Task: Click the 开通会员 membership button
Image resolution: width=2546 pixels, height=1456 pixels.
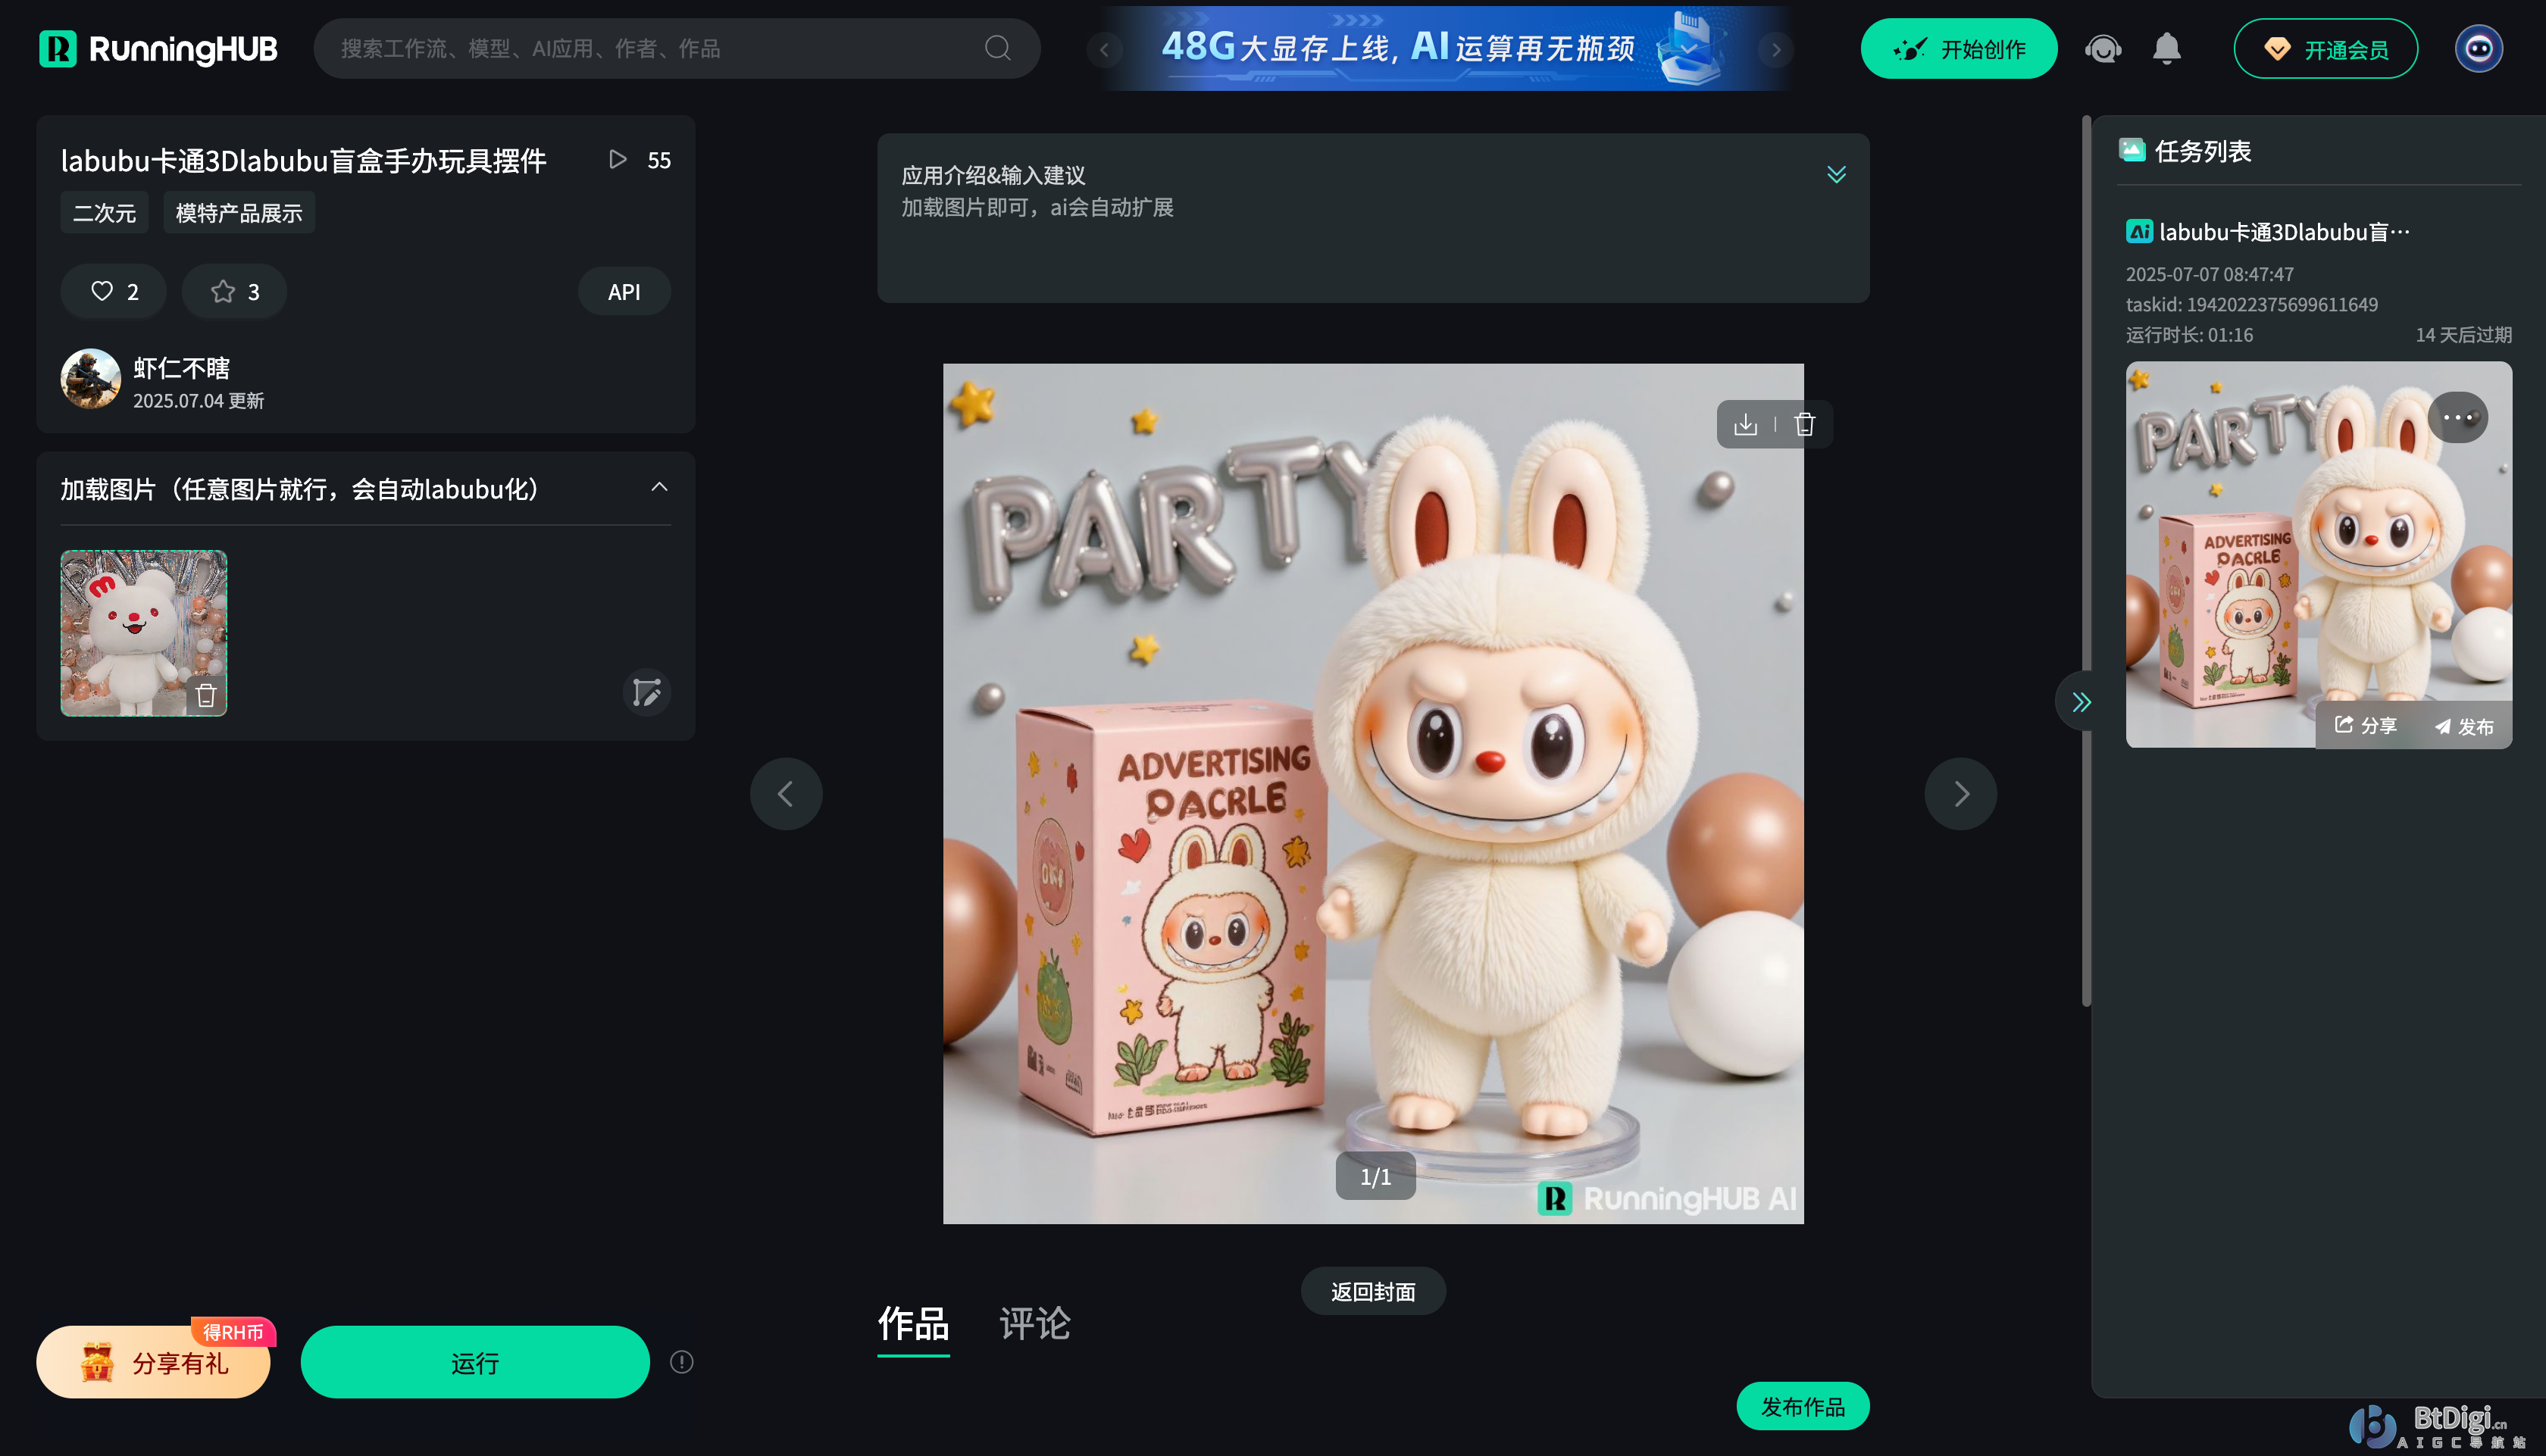Action: tap(2325, 49)
